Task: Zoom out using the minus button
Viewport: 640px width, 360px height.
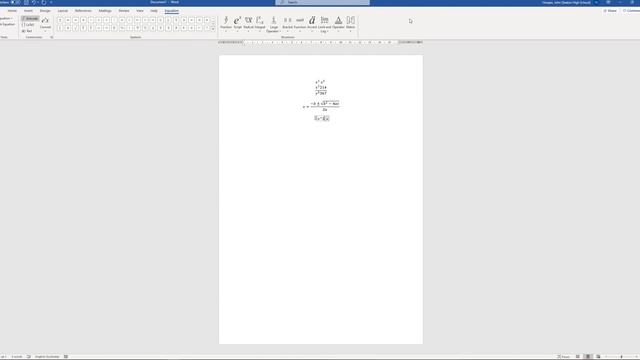Action: pos(605,356)
